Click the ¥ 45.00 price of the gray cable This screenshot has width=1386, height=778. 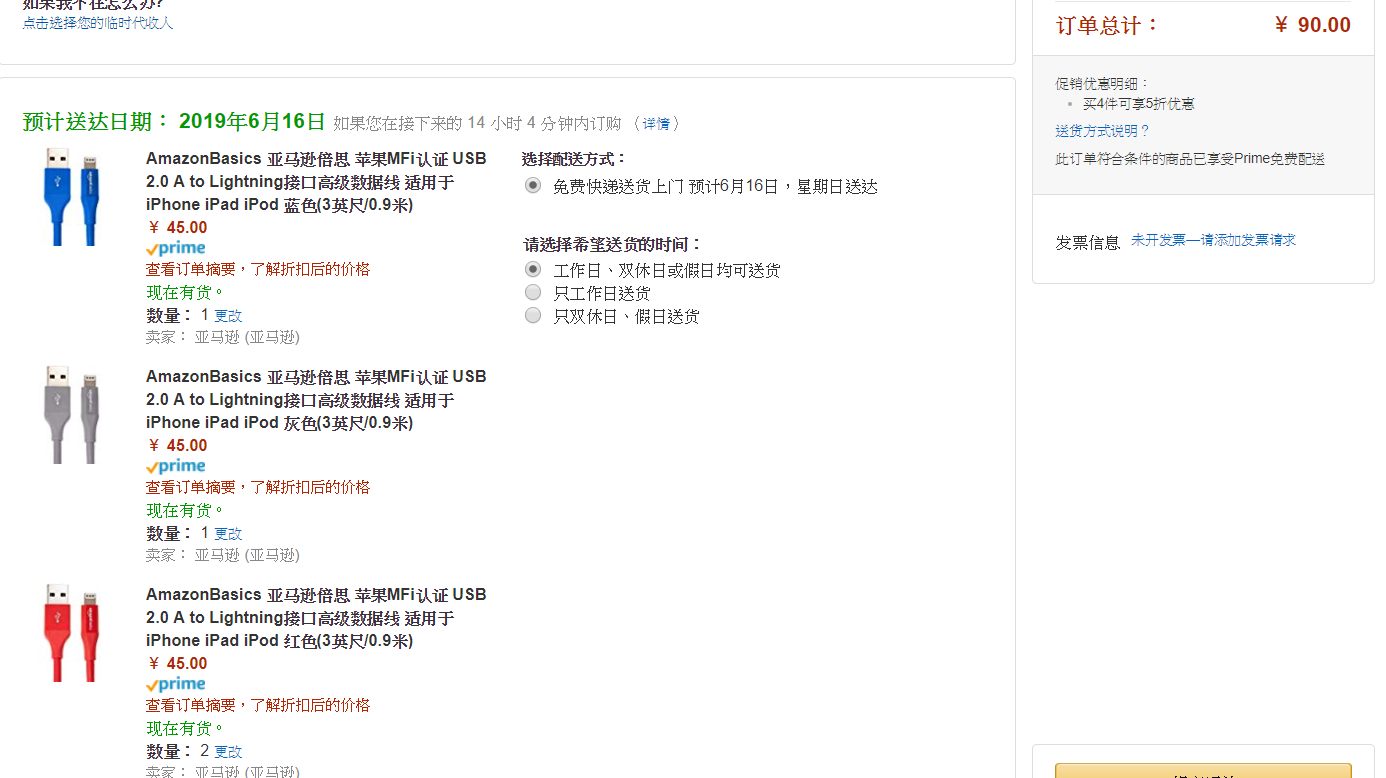point(177,445)
